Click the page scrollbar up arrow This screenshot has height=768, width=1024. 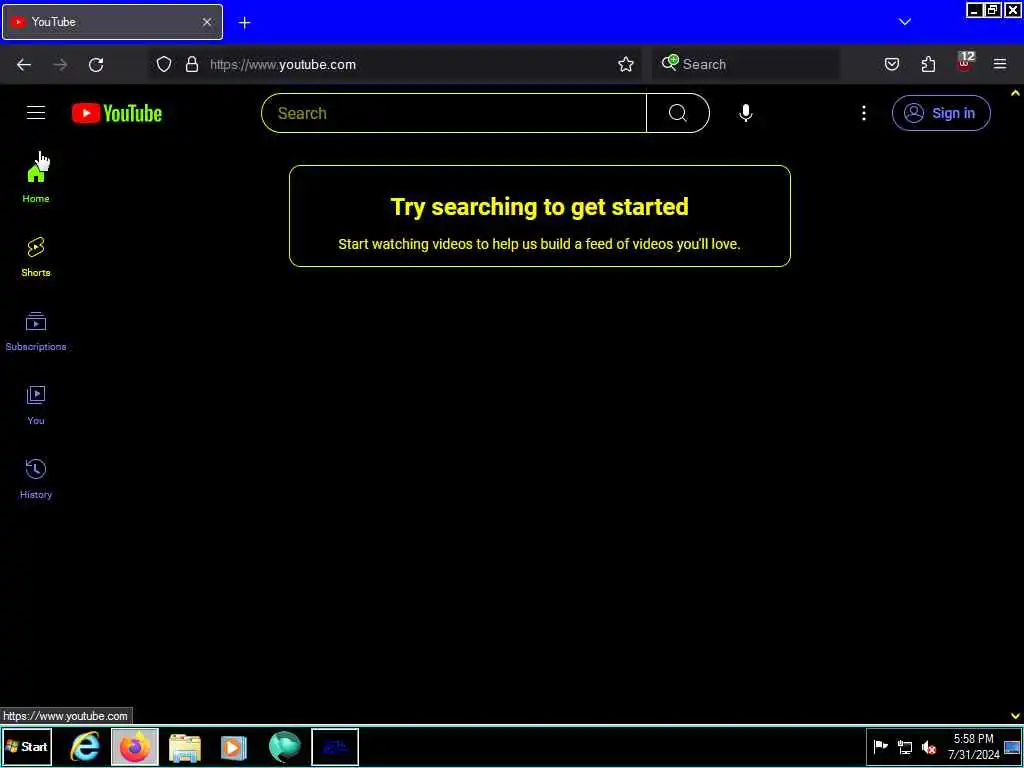[x=1015, y=93]
